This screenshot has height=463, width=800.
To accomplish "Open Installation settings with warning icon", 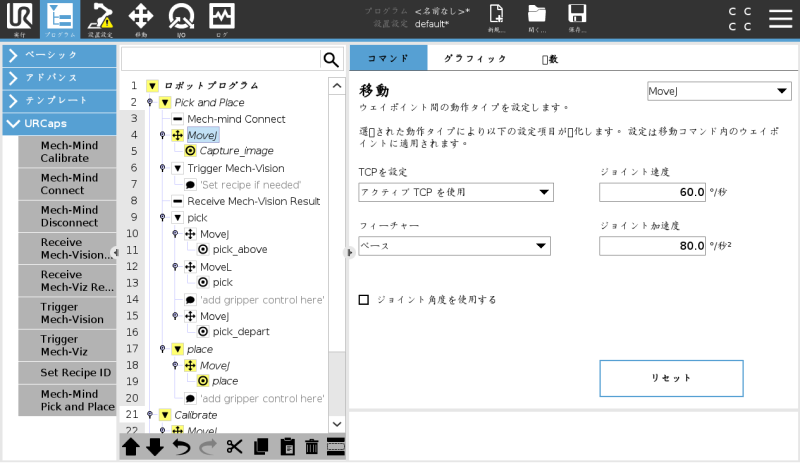I will pos(100,19).
